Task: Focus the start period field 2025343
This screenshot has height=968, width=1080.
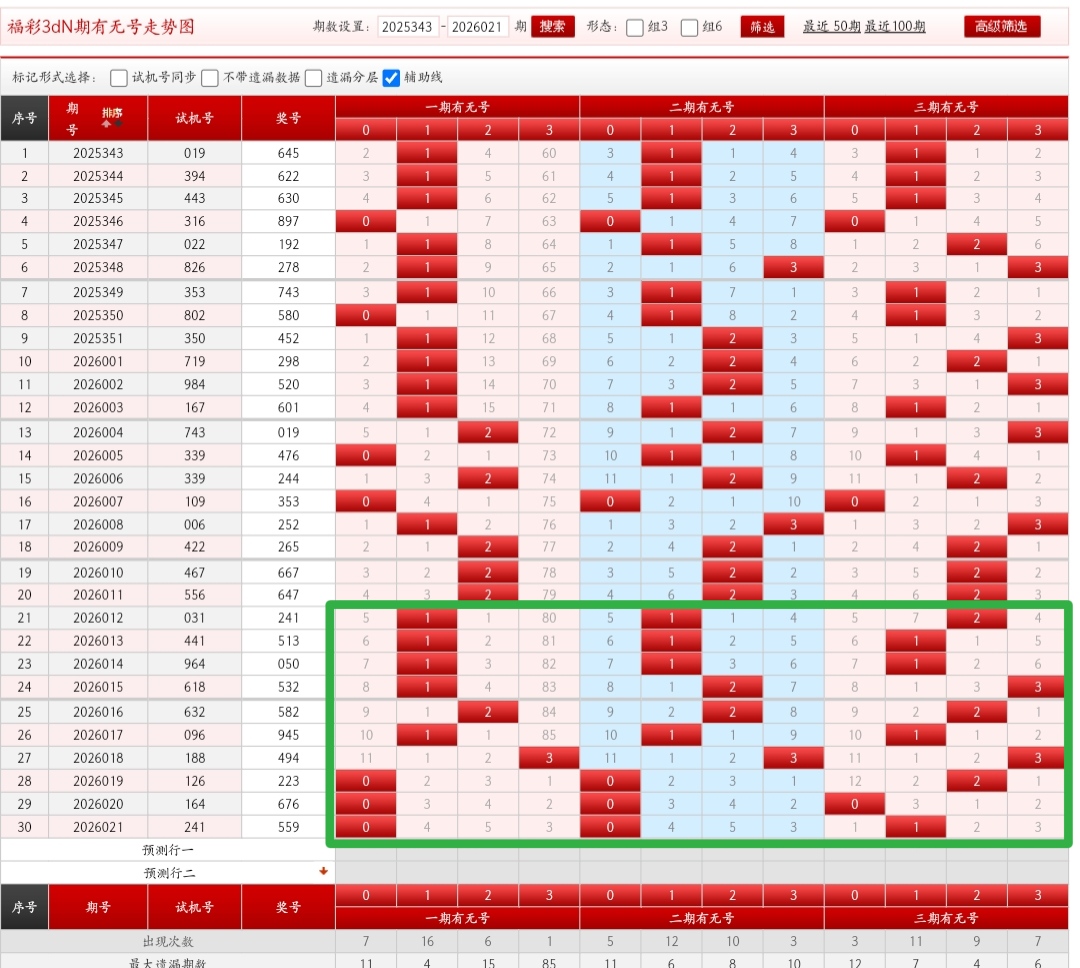Action: tap(408, 27)
